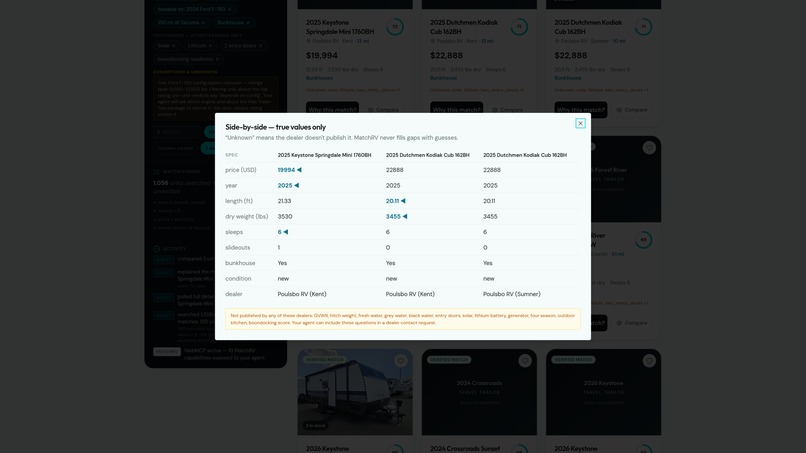
Task: Click the 'Side-by-side — true values only' heading
Action: tap(276, 127)
